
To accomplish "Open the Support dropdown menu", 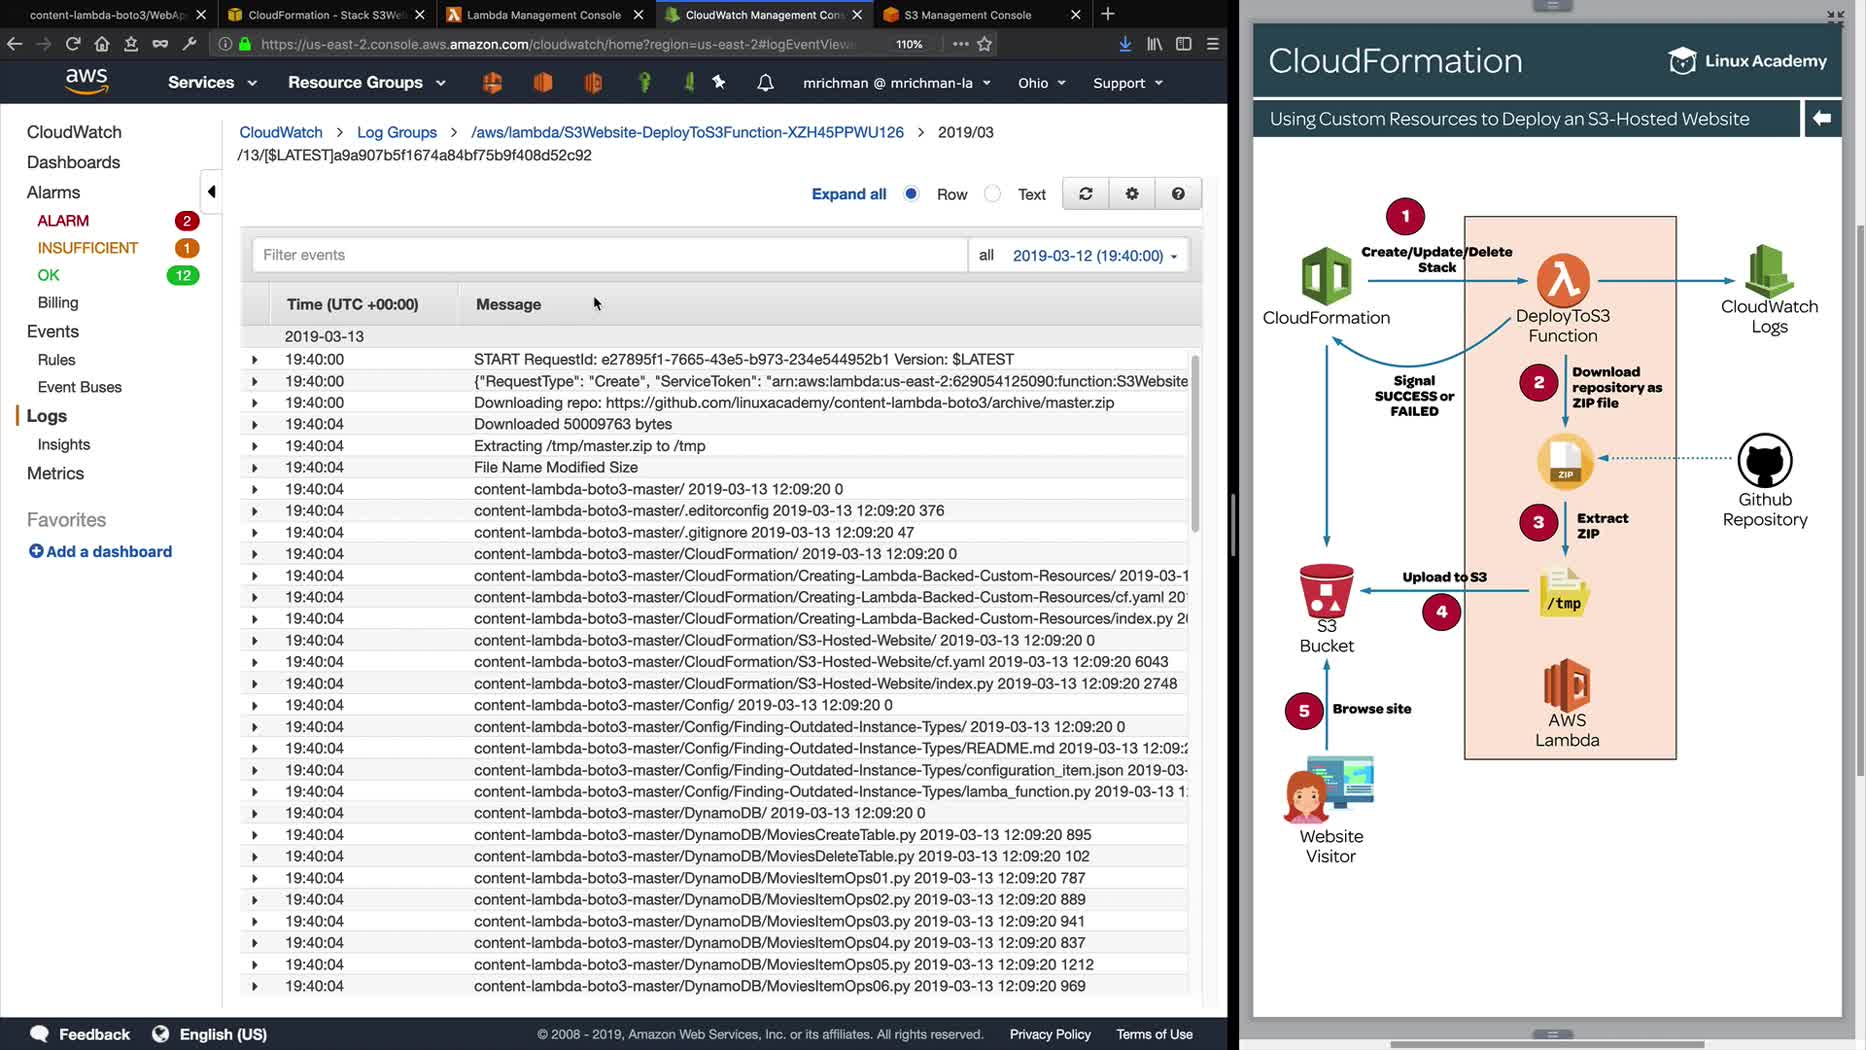I will [1128, 83].
